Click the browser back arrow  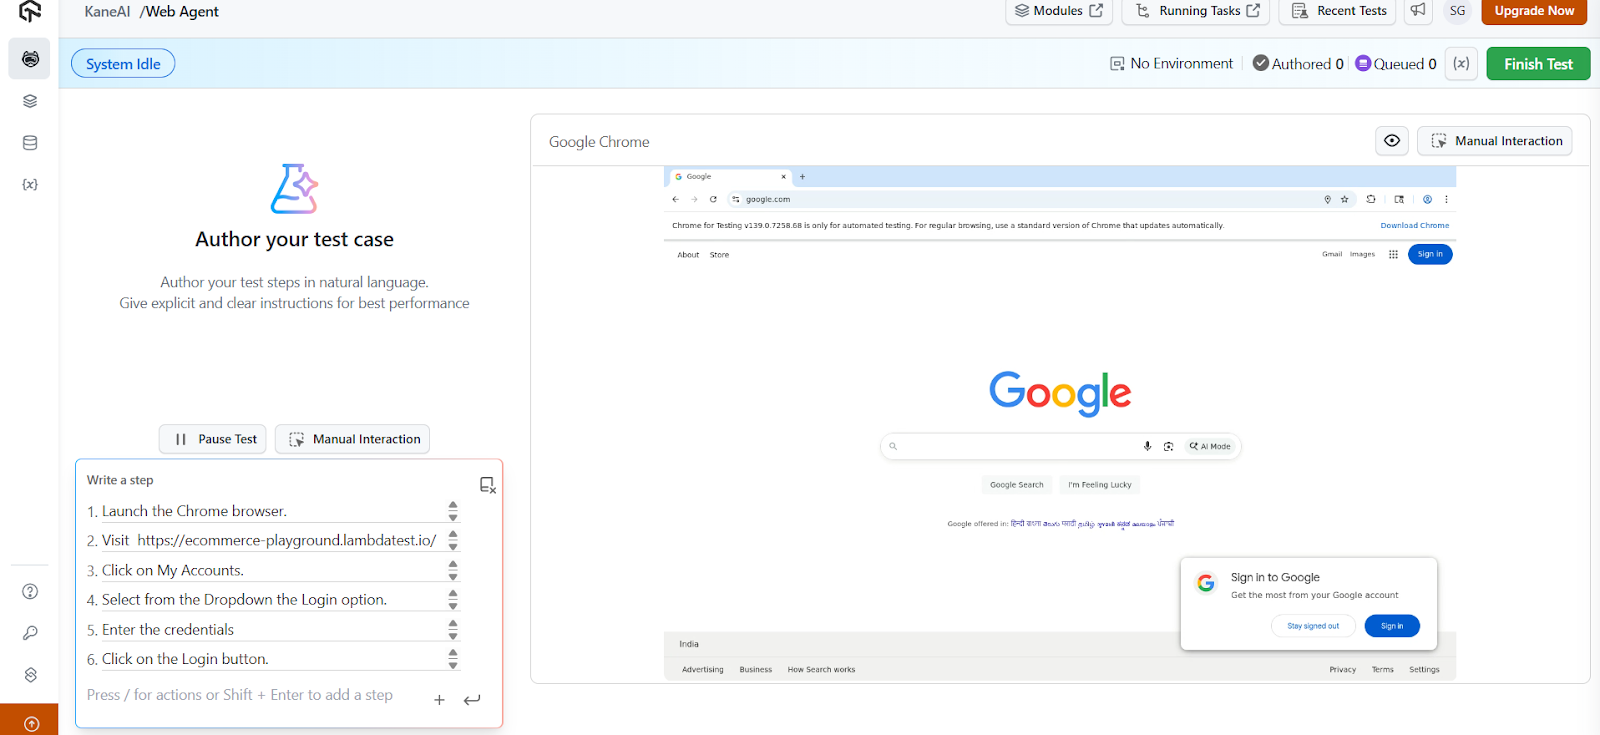click(676, 199)
